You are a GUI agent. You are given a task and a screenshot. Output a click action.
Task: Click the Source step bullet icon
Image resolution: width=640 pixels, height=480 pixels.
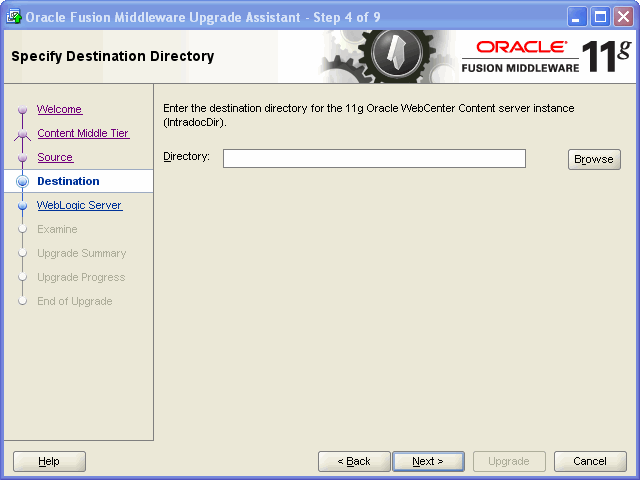[x=22, y=158]
